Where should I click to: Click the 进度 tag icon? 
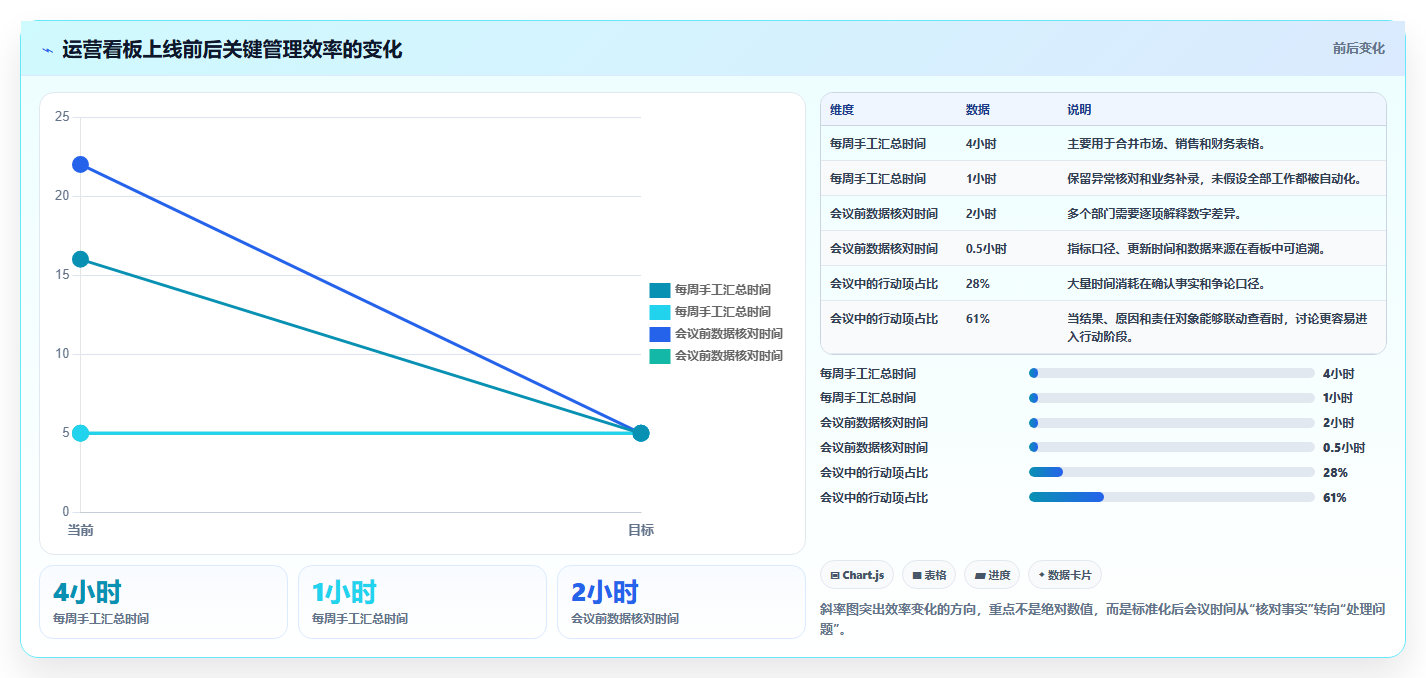(980, 575)
